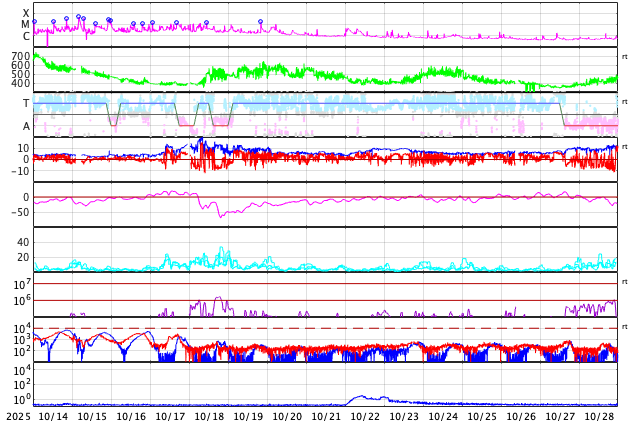634x424 pixels.
Task: Click the A sector axis label
Action: point(26,126)
